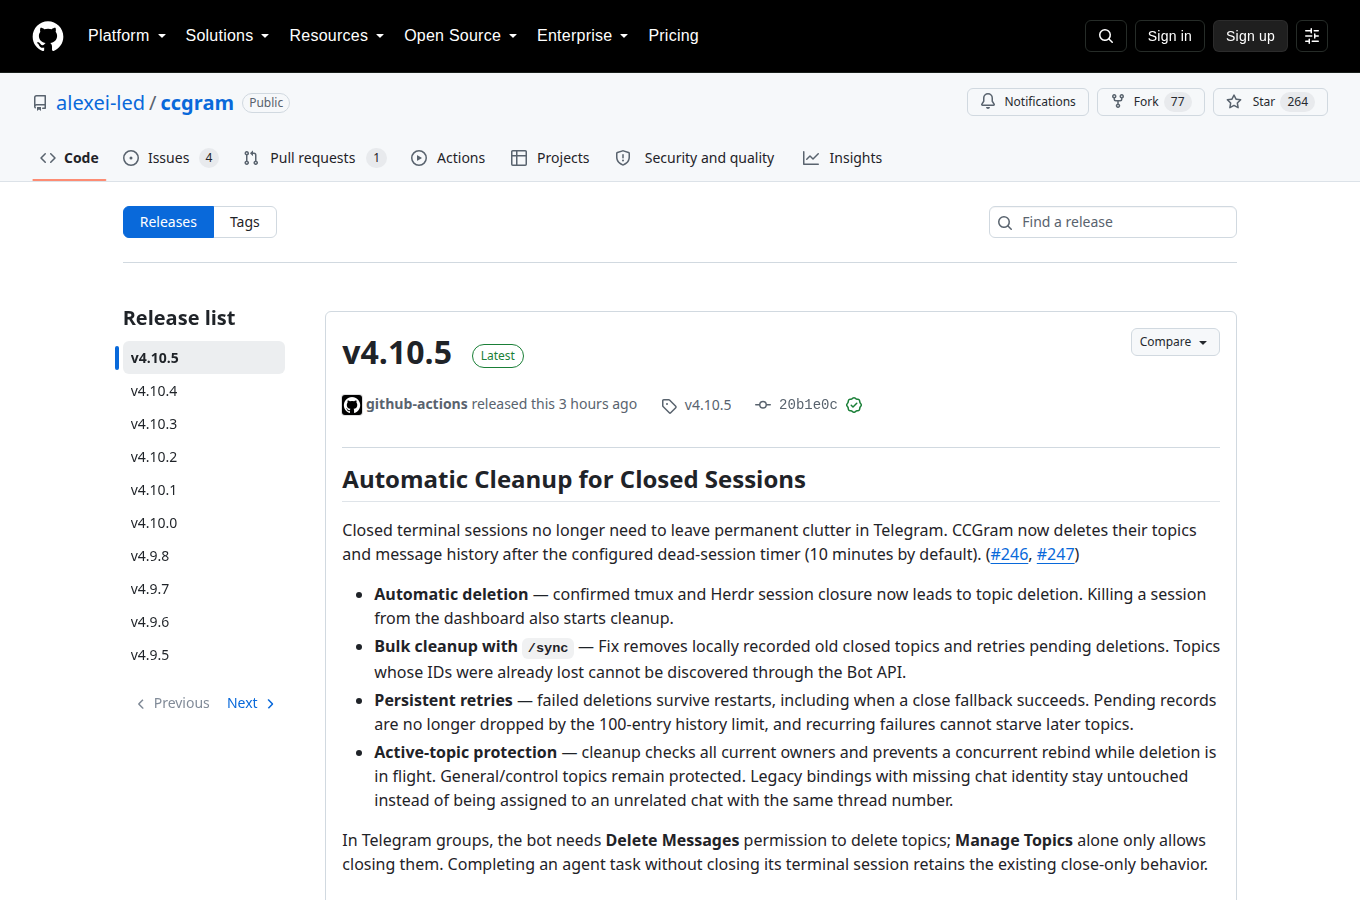Open the v4.10.5 release title

pos(397,353)
